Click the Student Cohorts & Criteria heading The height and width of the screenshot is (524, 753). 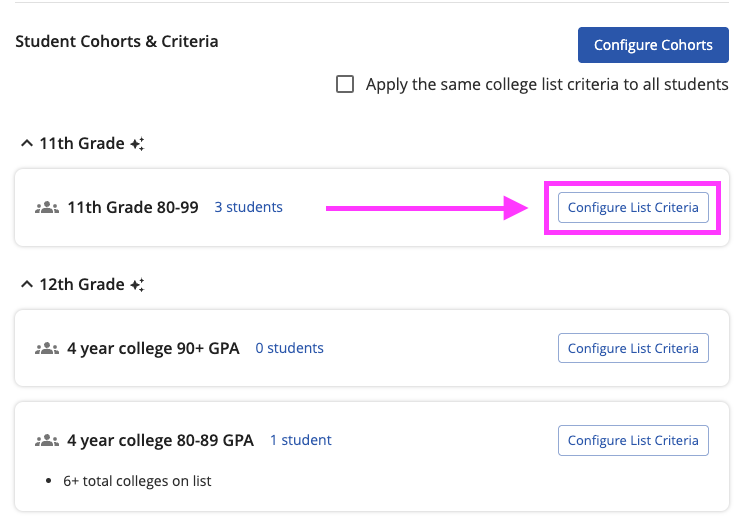click(x=117, y=42)
